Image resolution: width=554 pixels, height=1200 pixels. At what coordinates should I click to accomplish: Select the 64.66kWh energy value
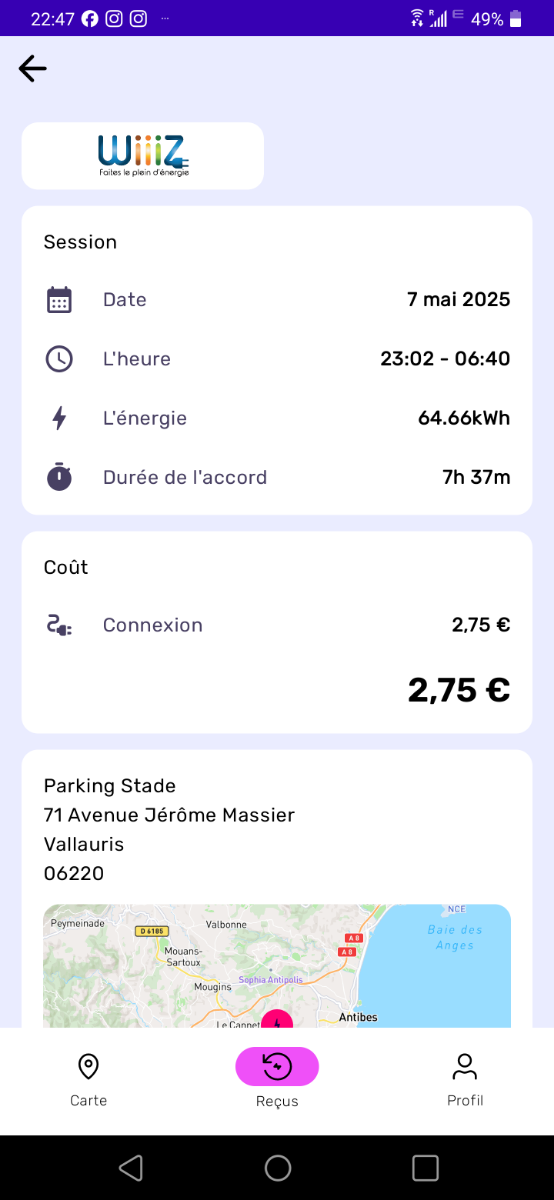[x=464, y=418]
